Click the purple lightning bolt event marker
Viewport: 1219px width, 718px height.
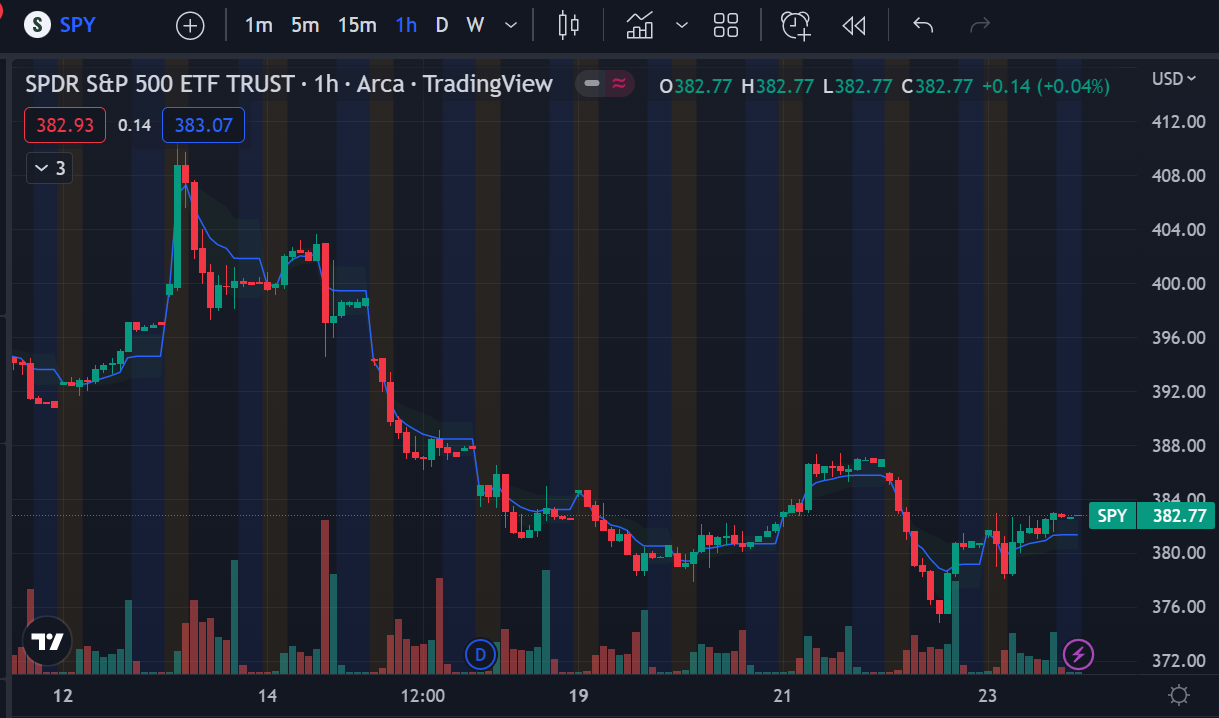pos(1078,655)
